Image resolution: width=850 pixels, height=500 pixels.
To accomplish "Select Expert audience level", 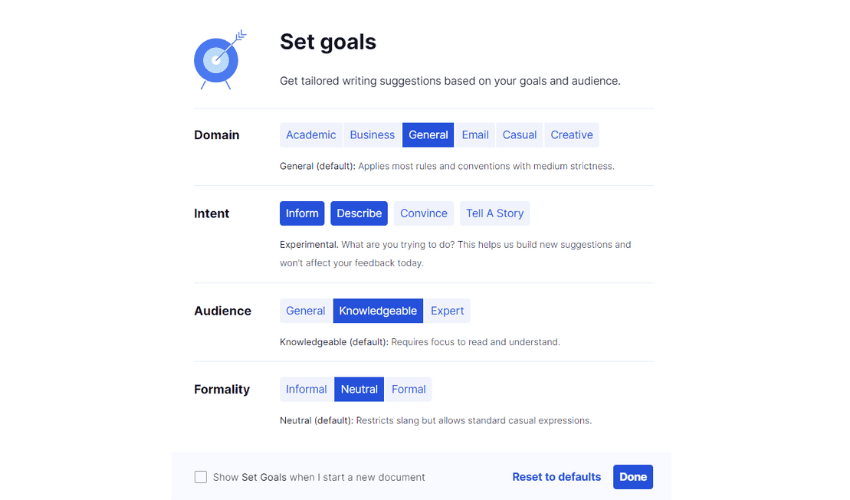I will (x=447, y=311).
